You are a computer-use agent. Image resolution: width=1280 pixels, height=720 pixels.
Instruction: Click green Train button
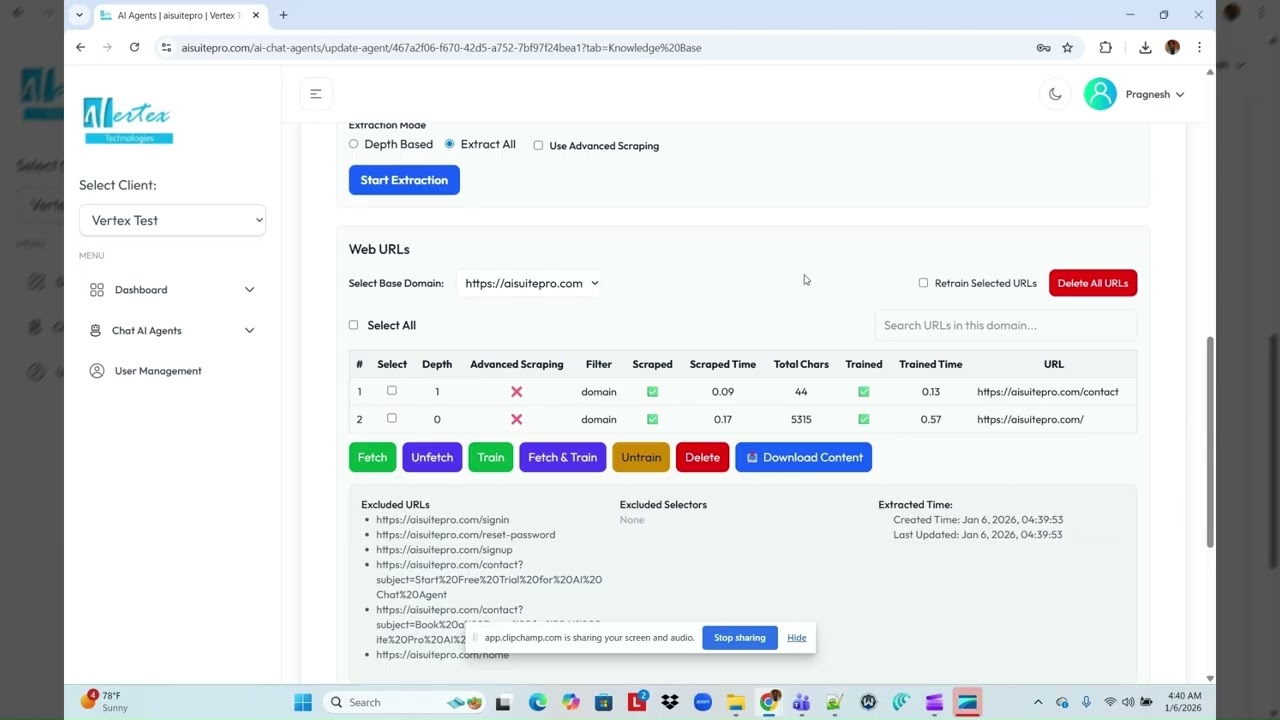pyautogui.click(x=491, y=457)
